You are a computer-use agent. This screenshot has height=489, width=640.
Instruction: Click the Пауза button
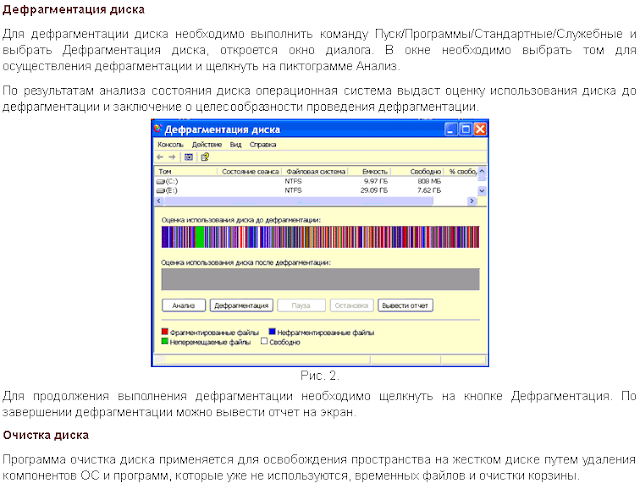point(301,305)
